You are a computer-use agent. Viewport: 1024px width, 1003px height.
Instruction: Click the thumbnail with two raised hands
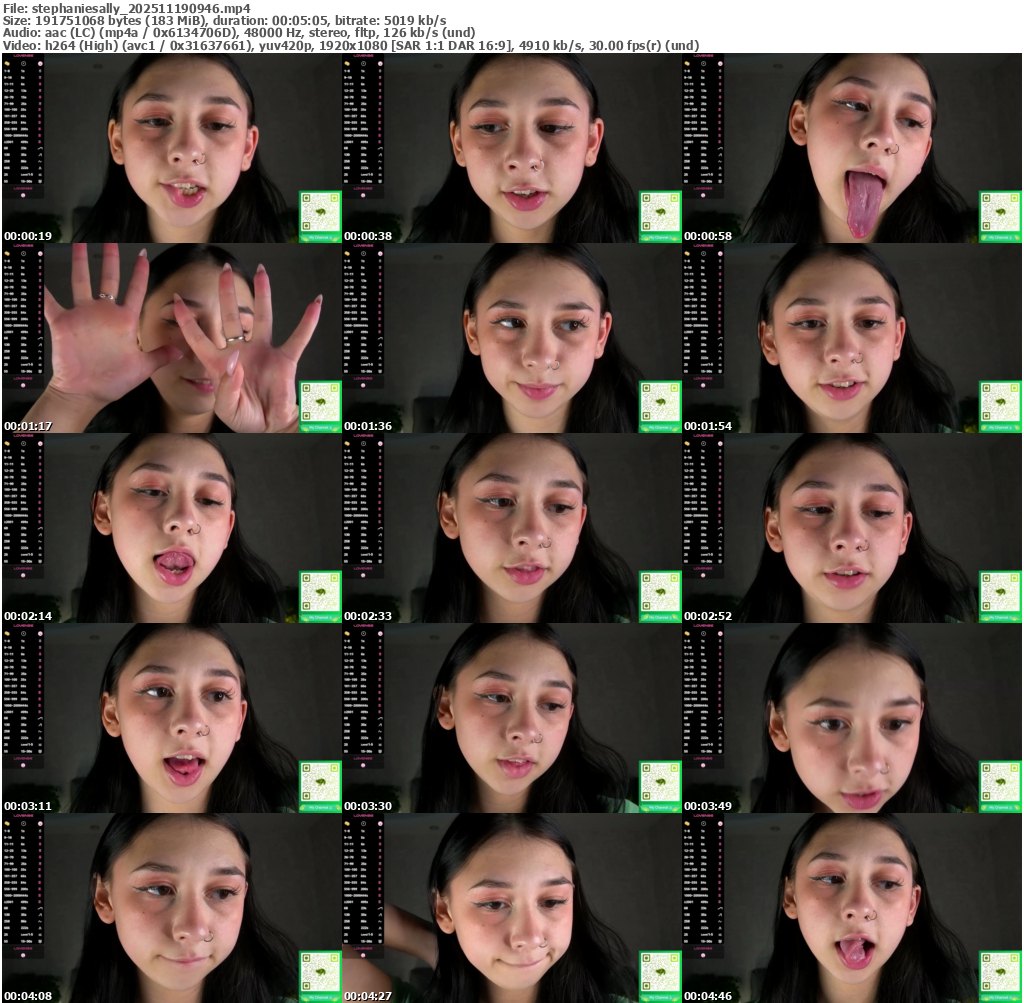(x=171, y=338)
